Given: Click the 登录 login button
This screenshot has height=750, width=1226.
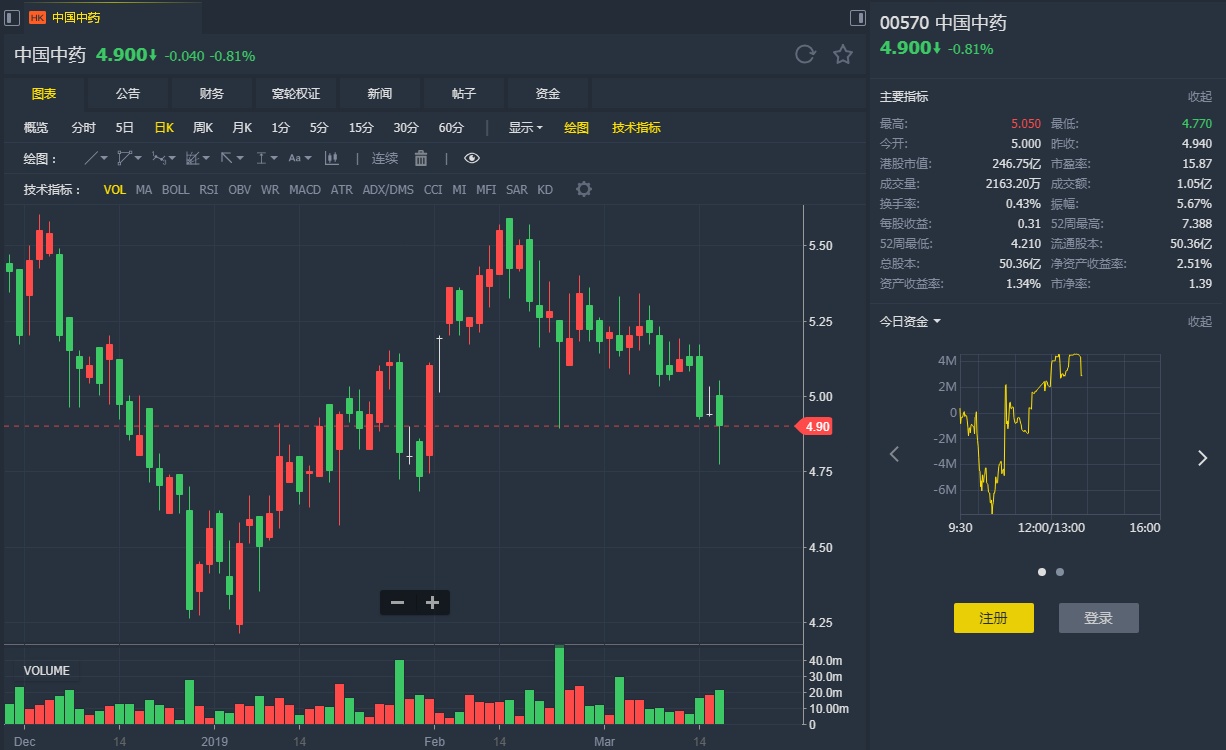Looking at the screenshot, I should (1098, 618).
